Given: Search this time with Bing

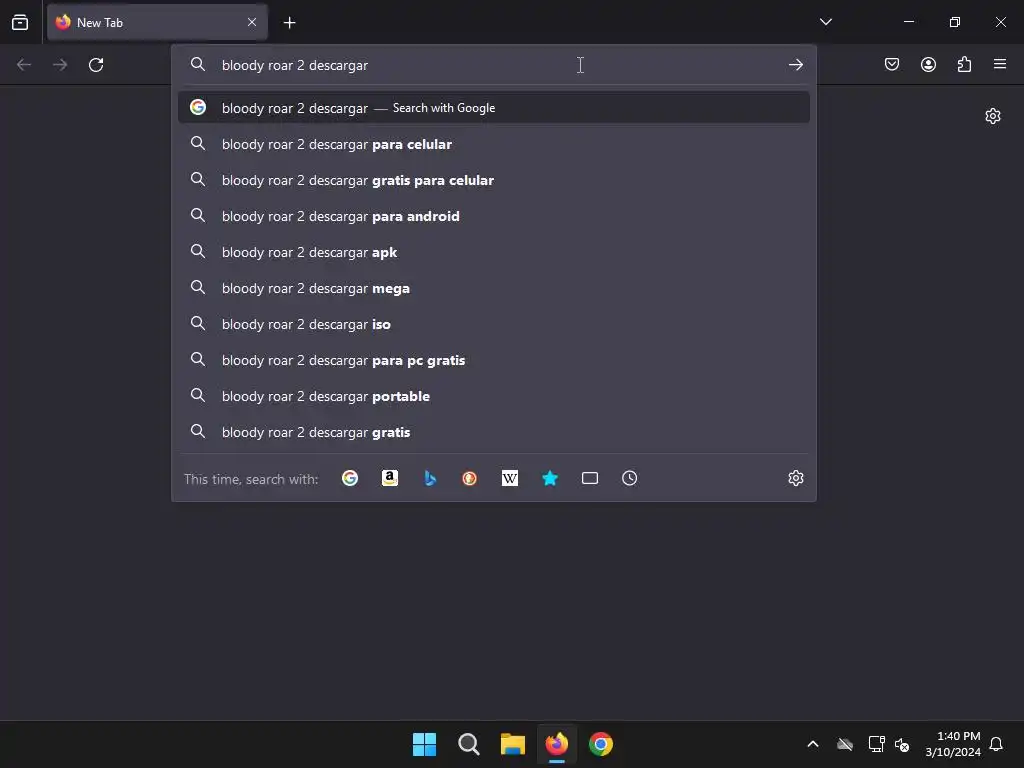Looking at the screenshot, I should [x=430, y=478].
